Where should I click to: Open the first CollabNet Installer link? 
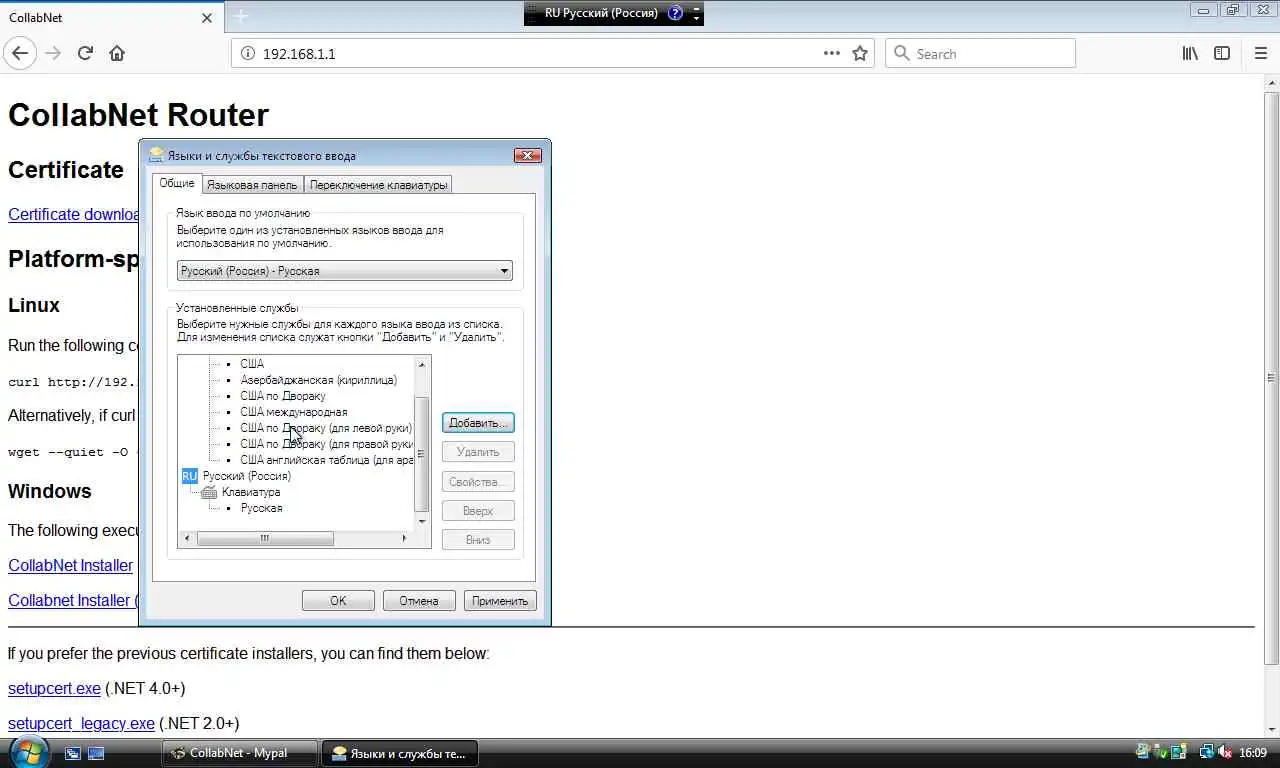click(71, 565)
